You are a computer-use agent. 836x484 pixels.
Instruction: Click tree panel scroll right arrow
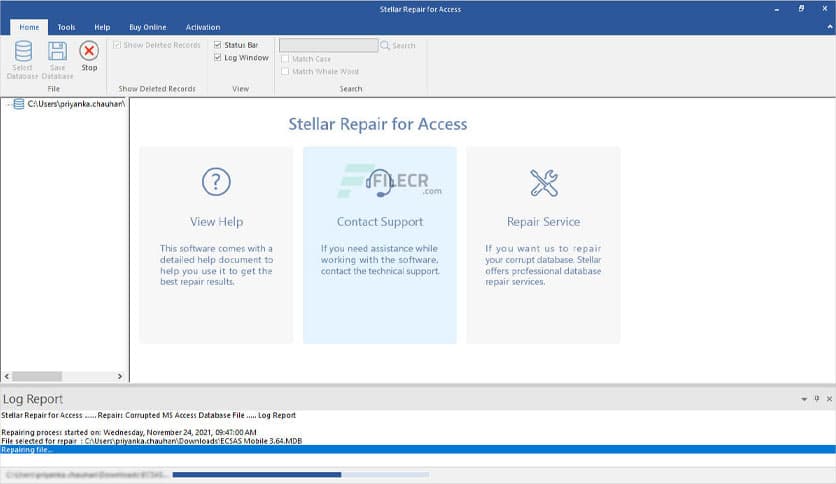120,376
